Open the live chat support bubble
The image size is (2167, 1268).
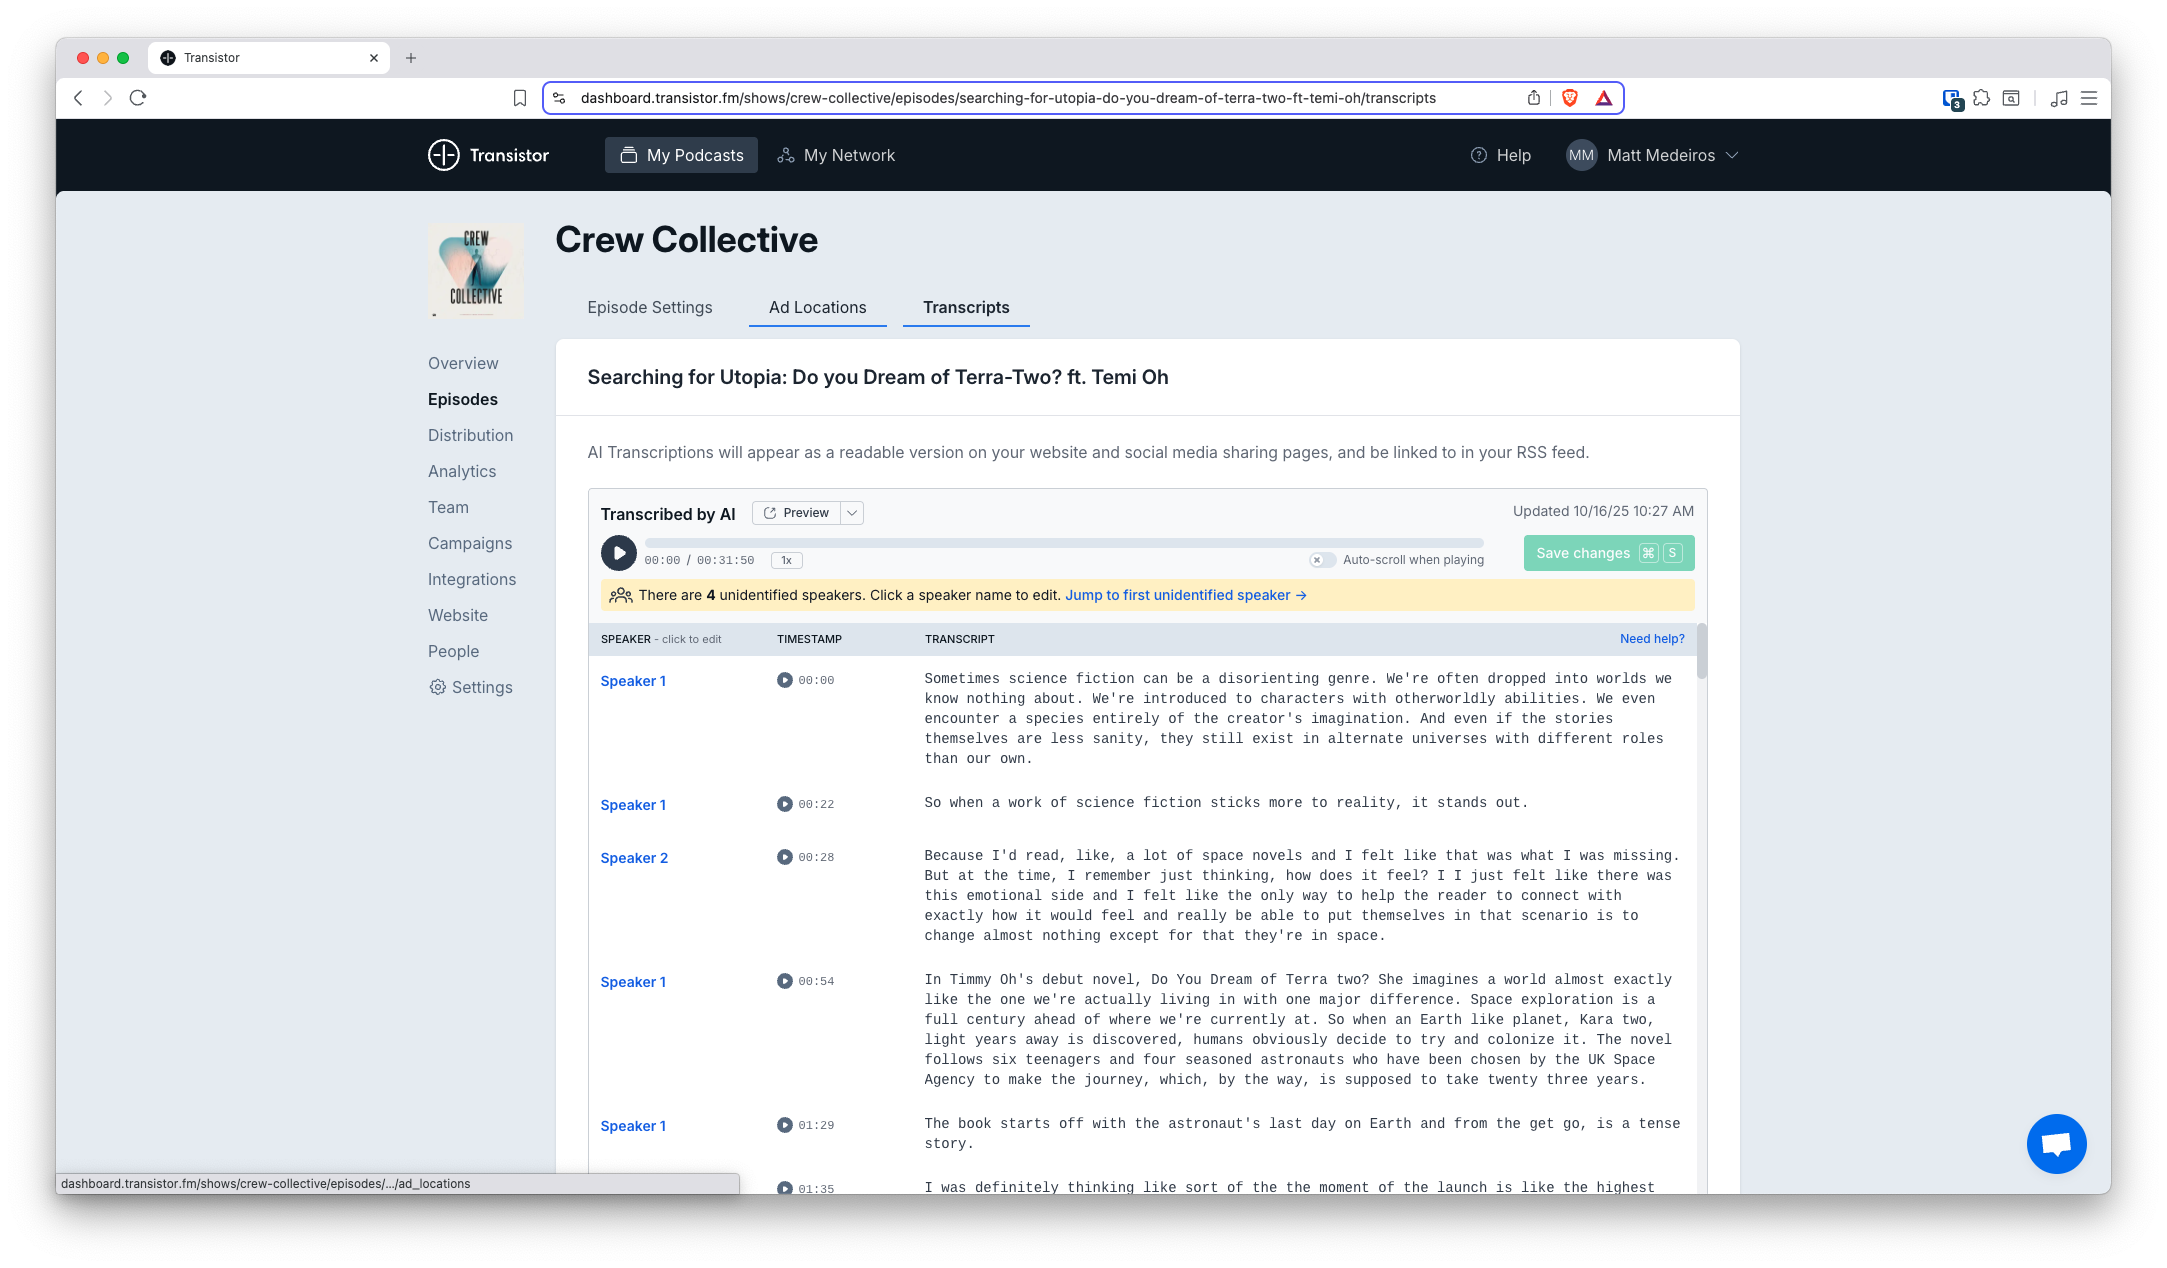pyautogui.click(x=2055, y=1143)
